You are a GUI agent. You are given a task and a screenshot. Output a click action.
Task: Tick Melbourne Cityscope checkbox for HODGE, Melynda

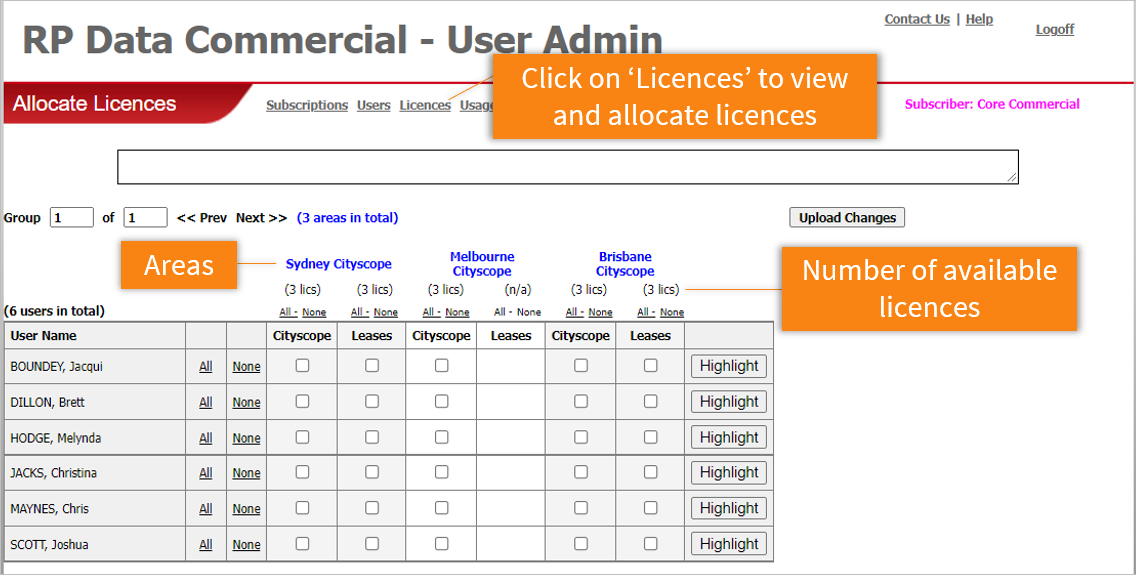[441, 437]
